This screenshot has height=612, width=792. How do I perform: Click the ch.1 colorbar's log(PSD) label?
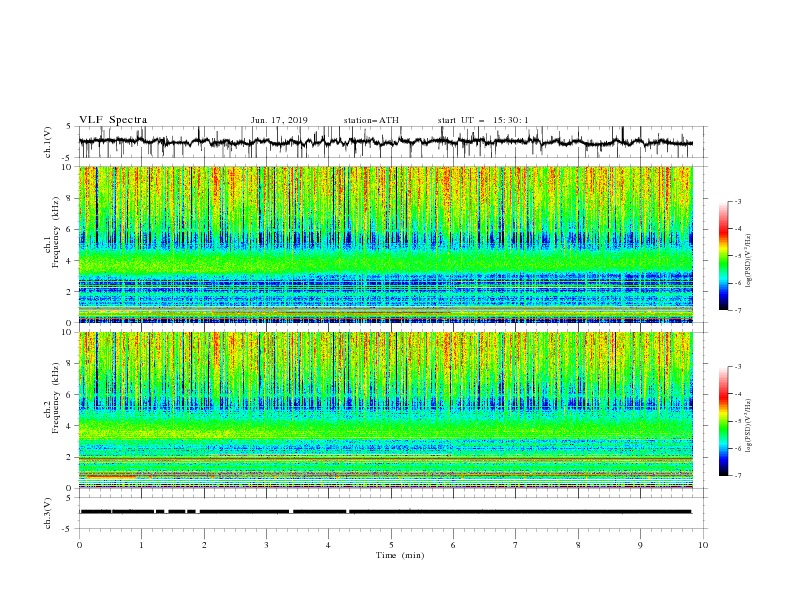tap(748, 261)
